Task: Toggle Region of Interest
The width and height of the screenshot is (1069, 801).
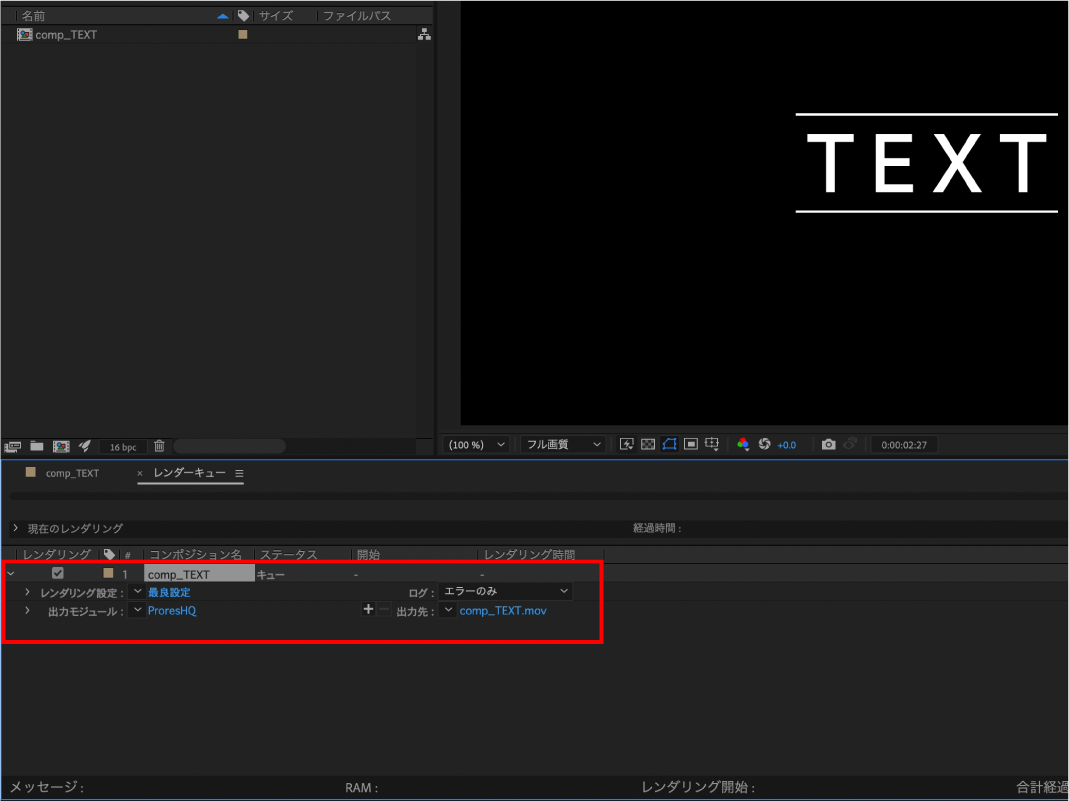Action: click(691, 444)
